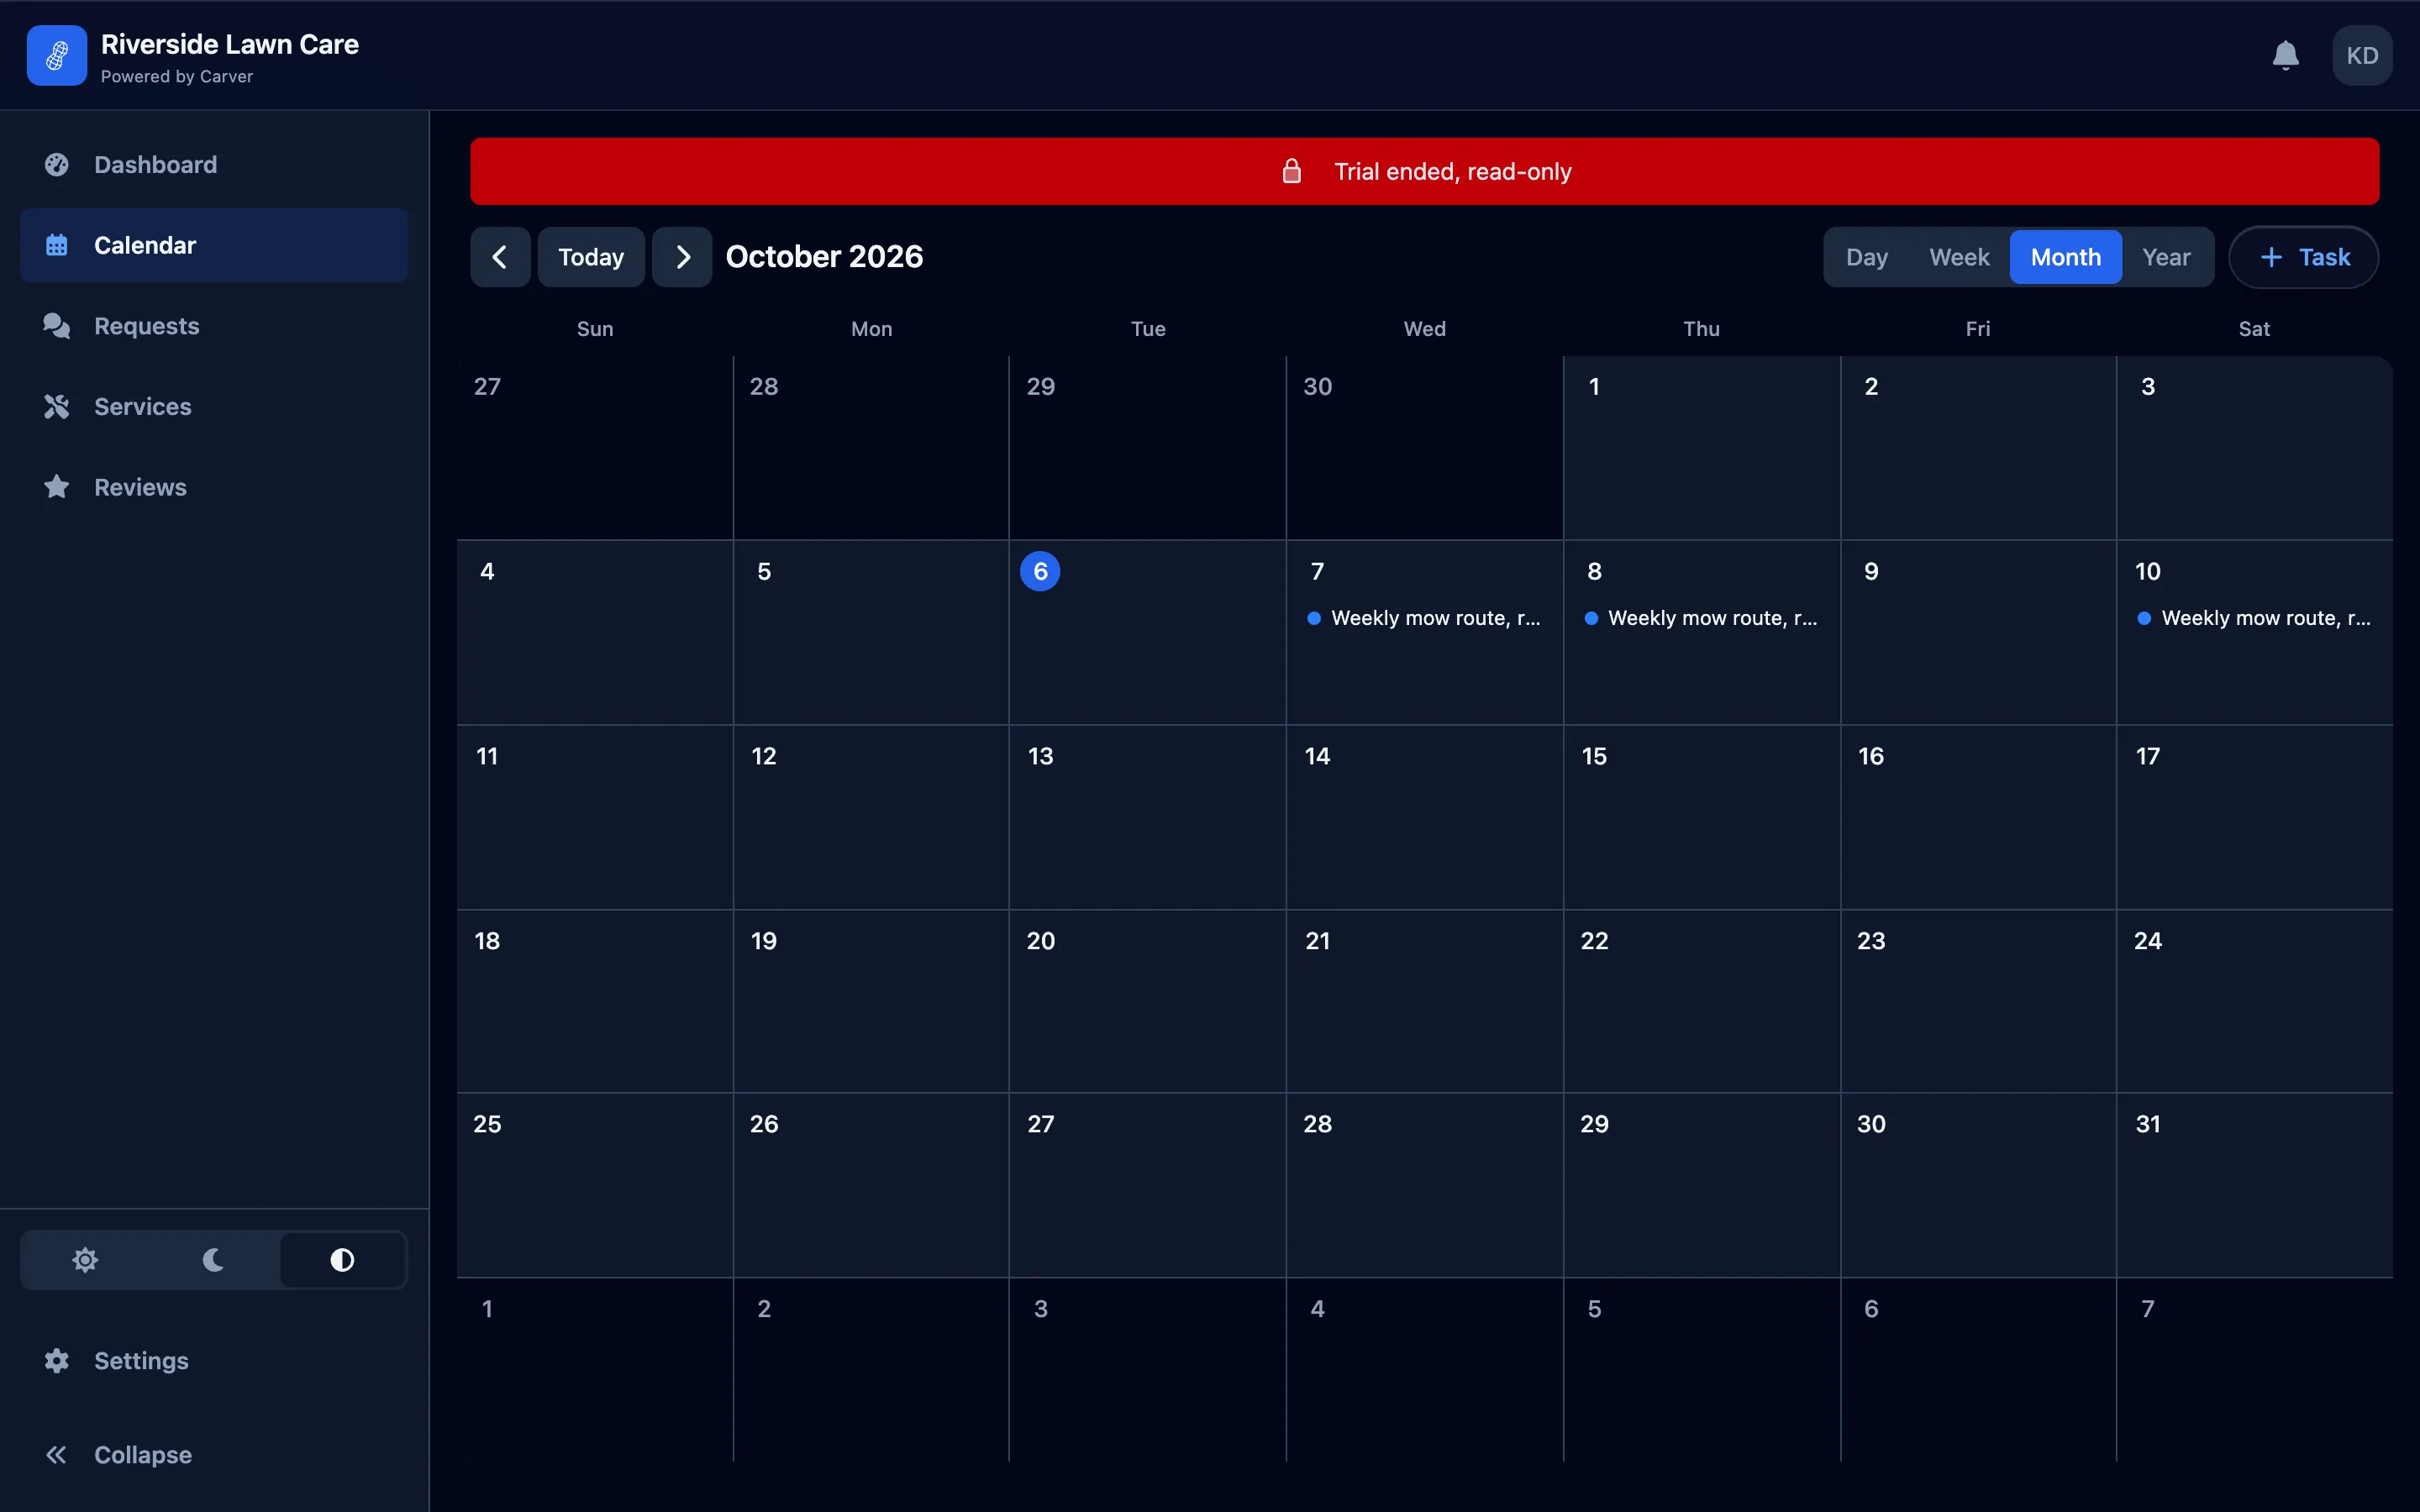Select October 20 cell
Image resolution: width=2420 pixels, height=1512 pixels.
[x=1147, y=1001]
